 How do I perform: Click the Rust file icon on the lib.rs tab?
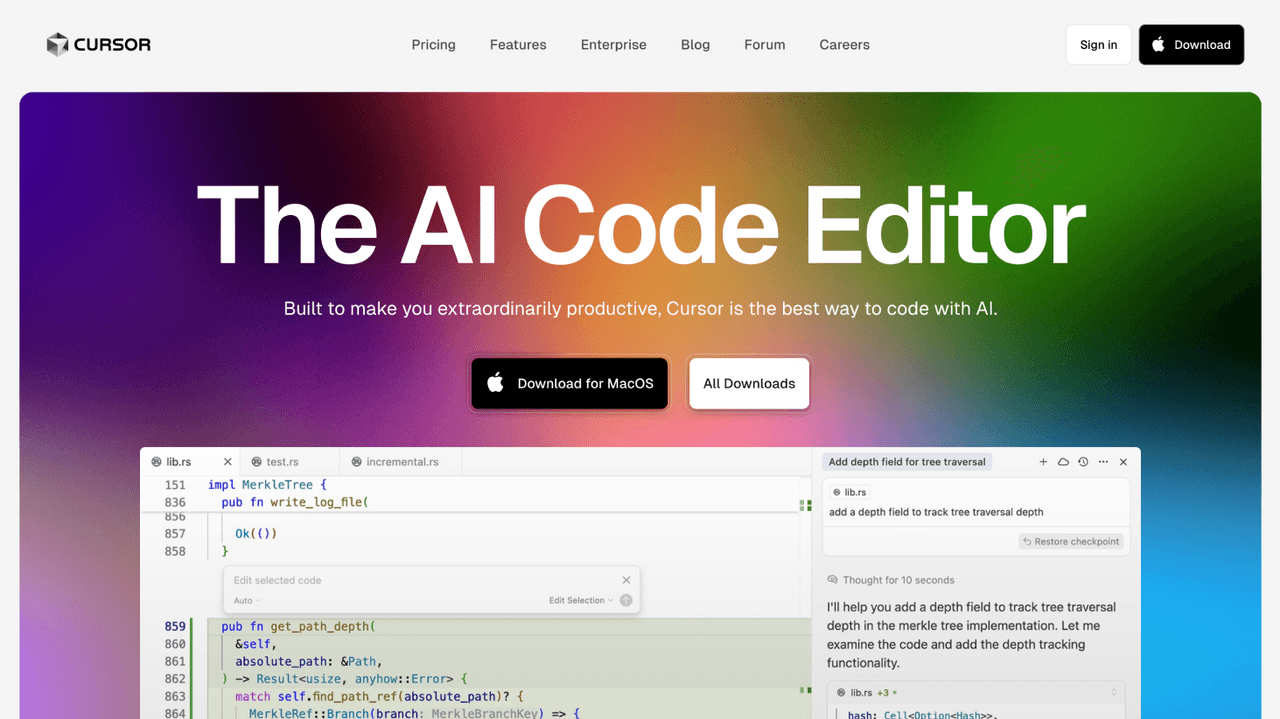157,461
